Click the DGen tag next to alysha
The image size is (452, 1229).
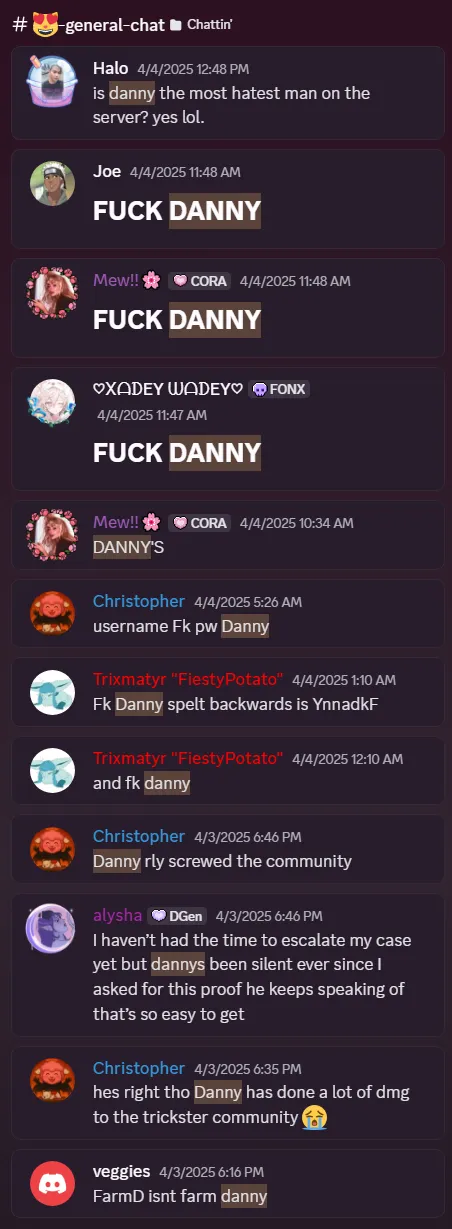click(x=177, y=916)
